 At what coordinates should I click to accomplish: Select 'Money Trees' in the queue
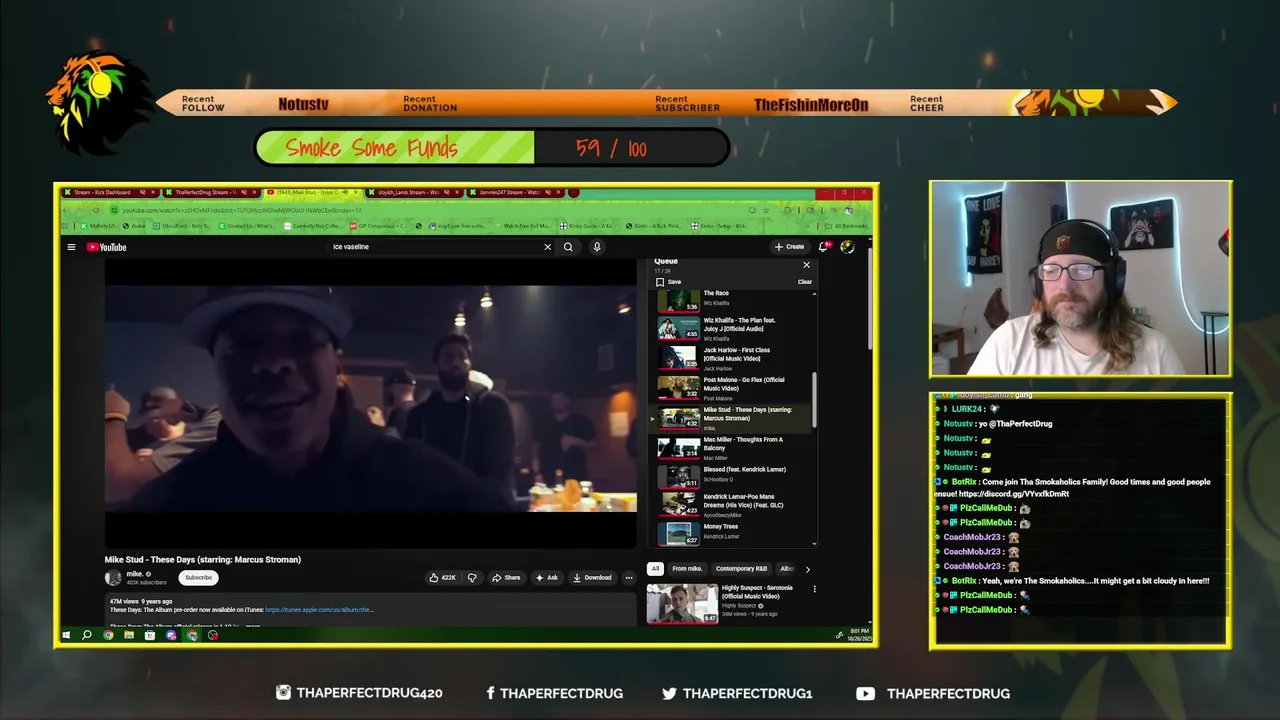735,533
